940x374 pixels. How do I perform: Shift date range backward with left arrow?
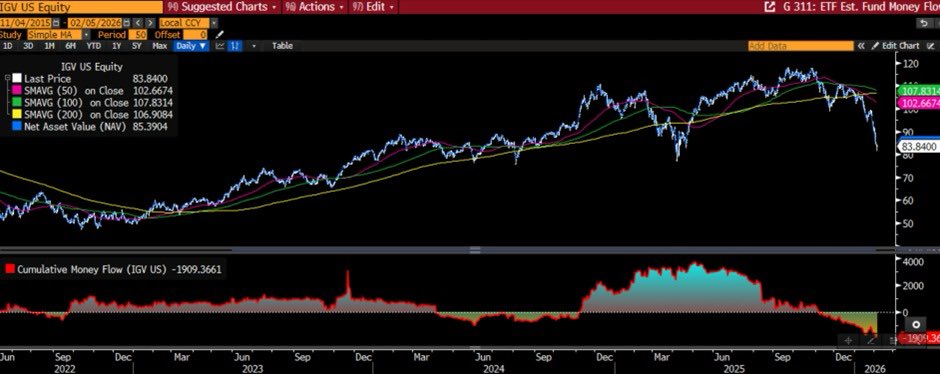tap(138, 23)
